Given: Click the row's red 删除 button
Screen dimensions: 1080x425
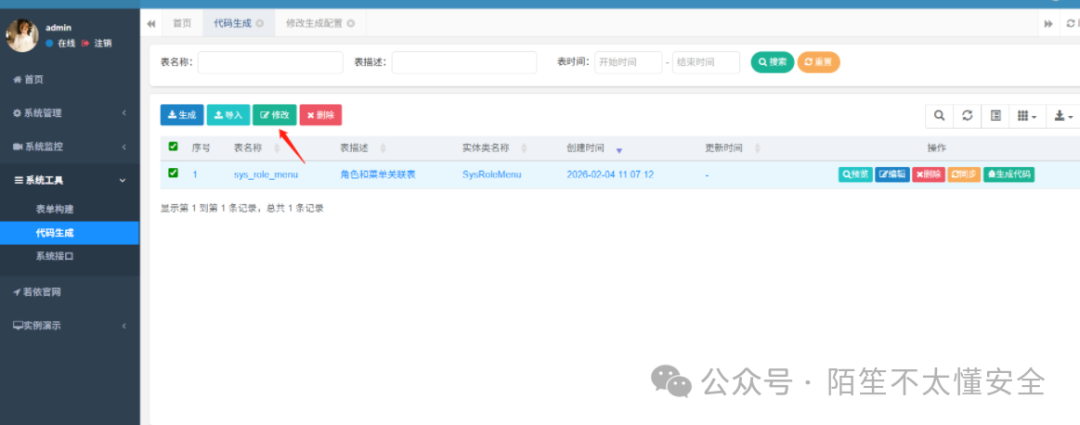Looking at the screenshot, I should [x=928, y=174].
